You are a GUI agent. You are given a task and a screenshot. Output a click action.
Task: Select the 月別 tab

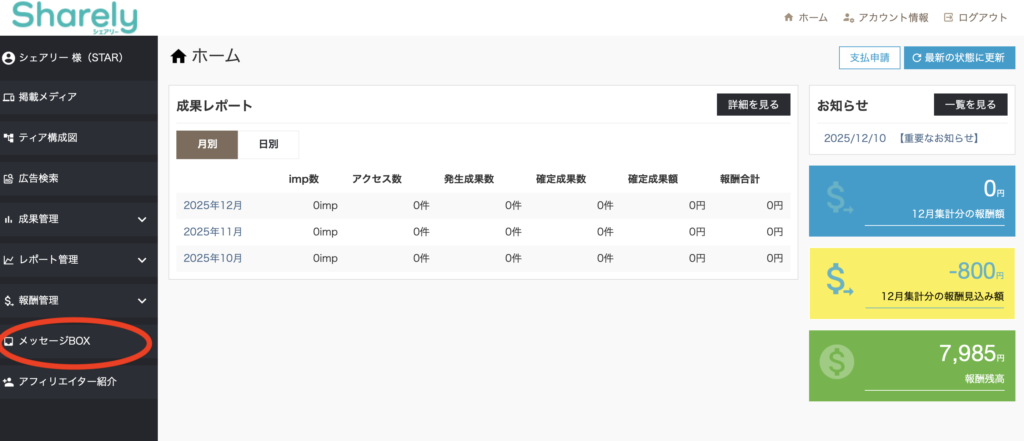(x=207, y=144)
